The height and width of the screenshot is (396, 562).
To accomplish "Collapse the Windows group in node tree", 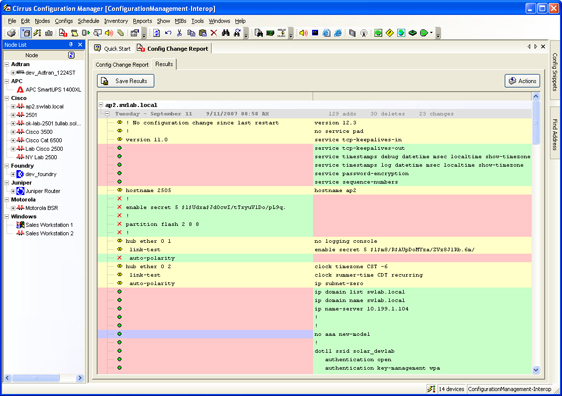I will coord(7,216).
